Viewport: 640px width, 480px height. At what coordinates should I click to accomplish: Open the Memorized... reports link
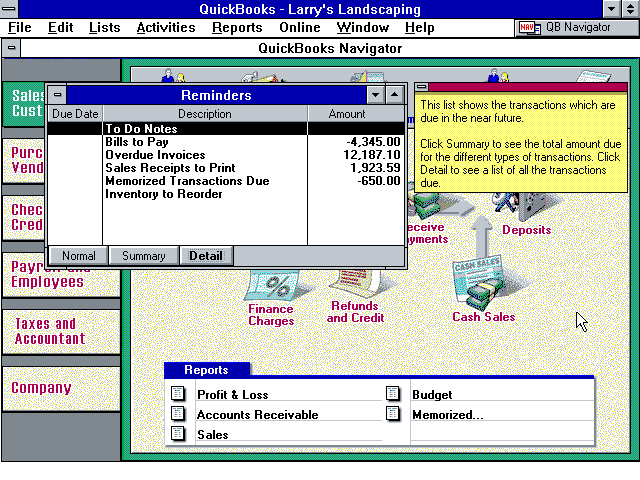(x=448, y=415)
